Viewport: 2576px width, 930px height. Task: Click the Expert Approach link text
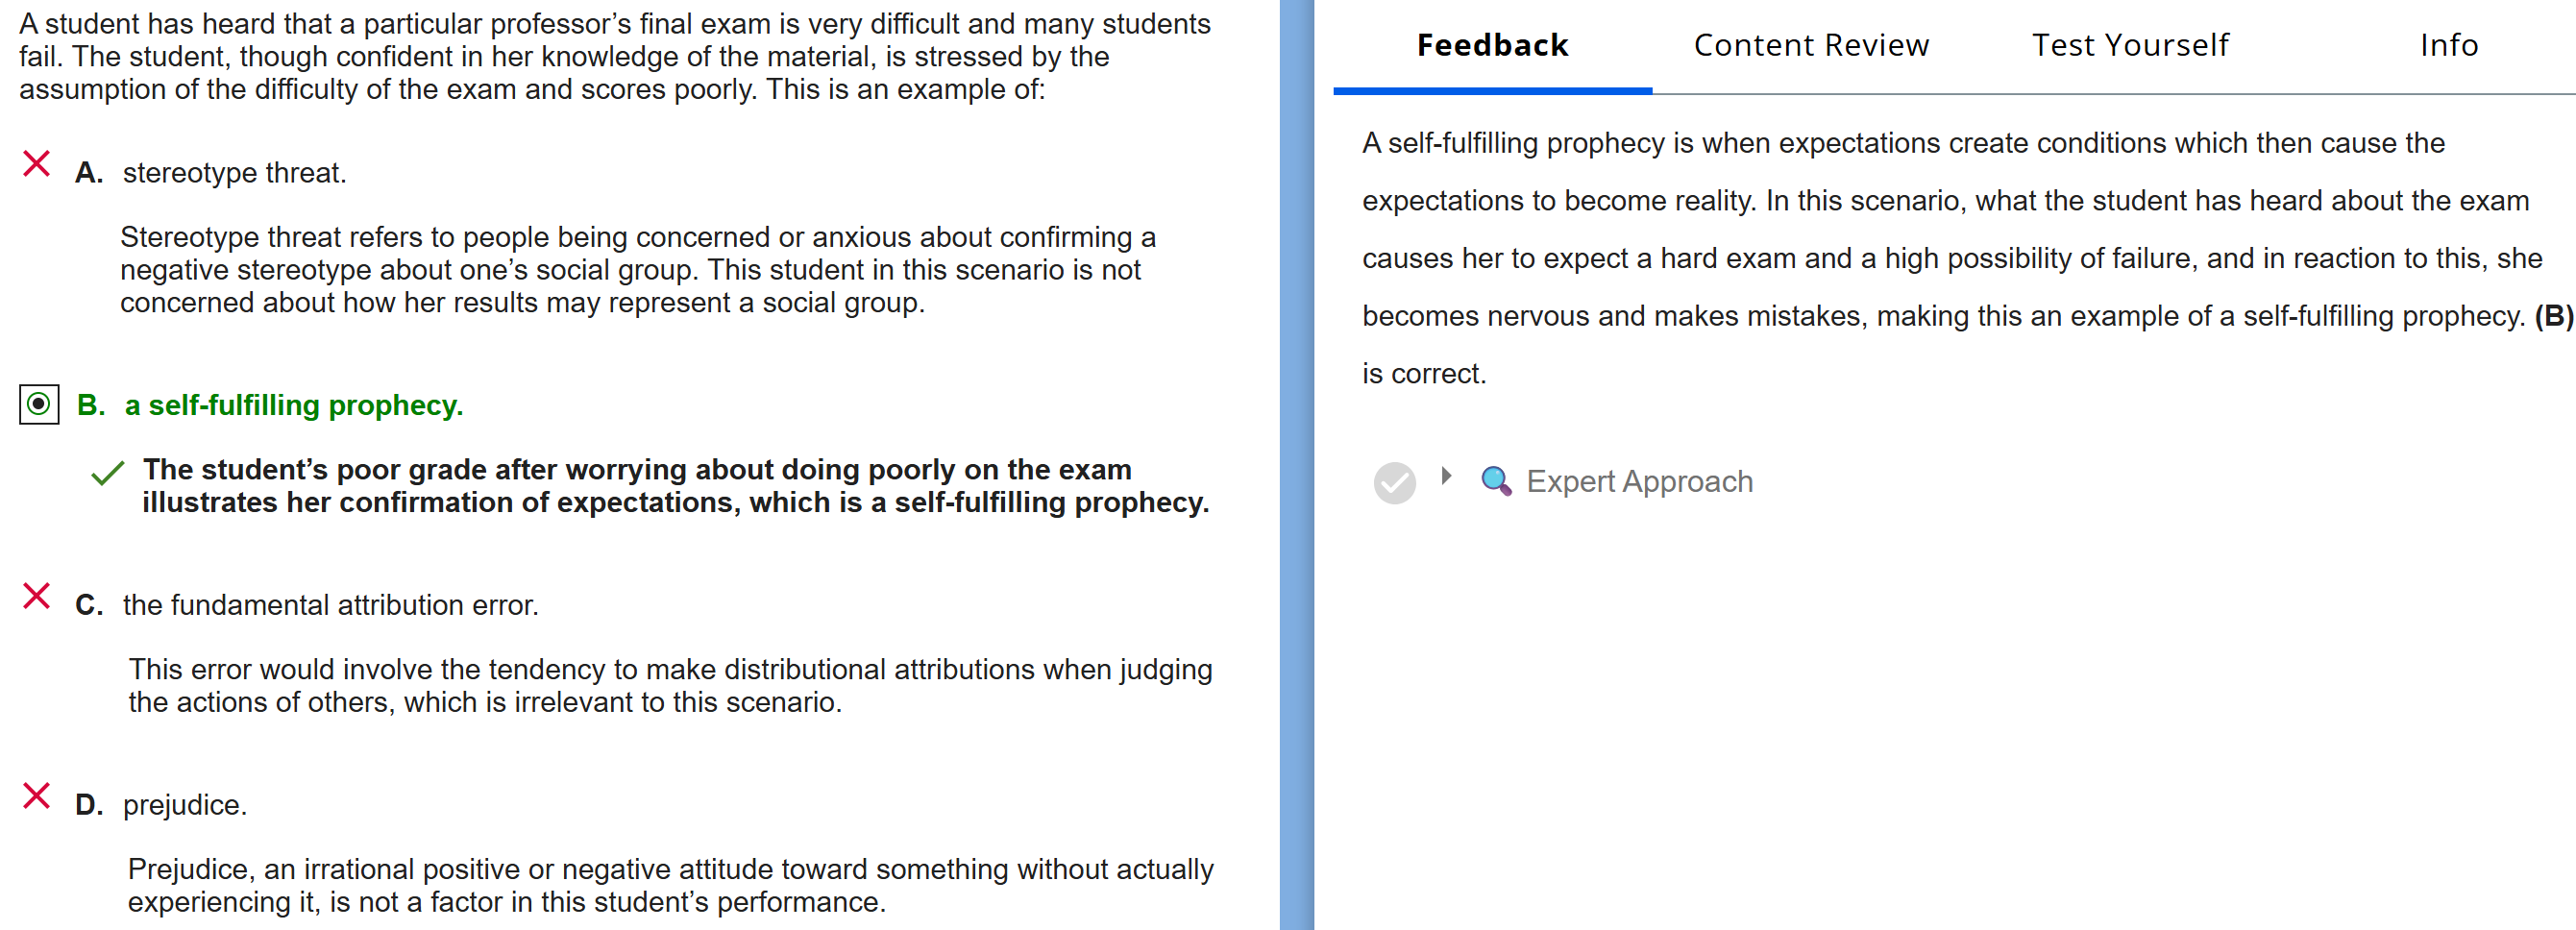pos(1639,482)
